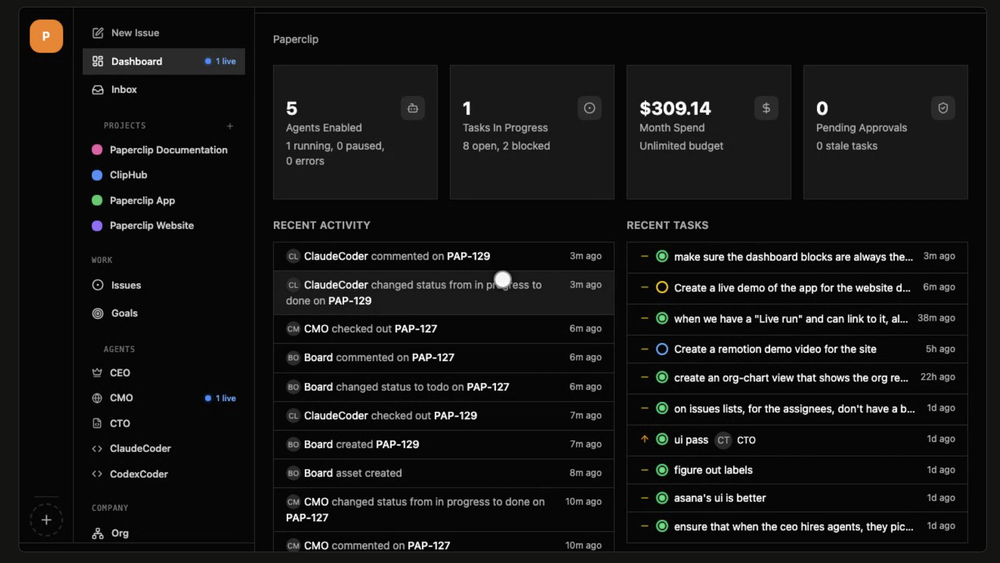The image size is (1000, 563).
Task: Click the orange P company avatar
Action: pyautogui.click(x=46, y=36)
